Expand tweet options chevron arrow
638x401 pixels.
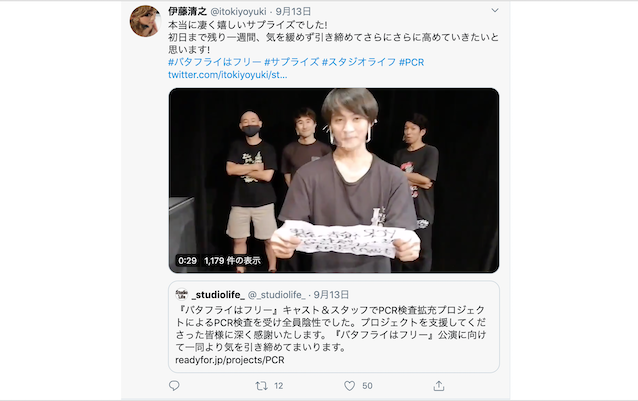click(x=495, y=10)
